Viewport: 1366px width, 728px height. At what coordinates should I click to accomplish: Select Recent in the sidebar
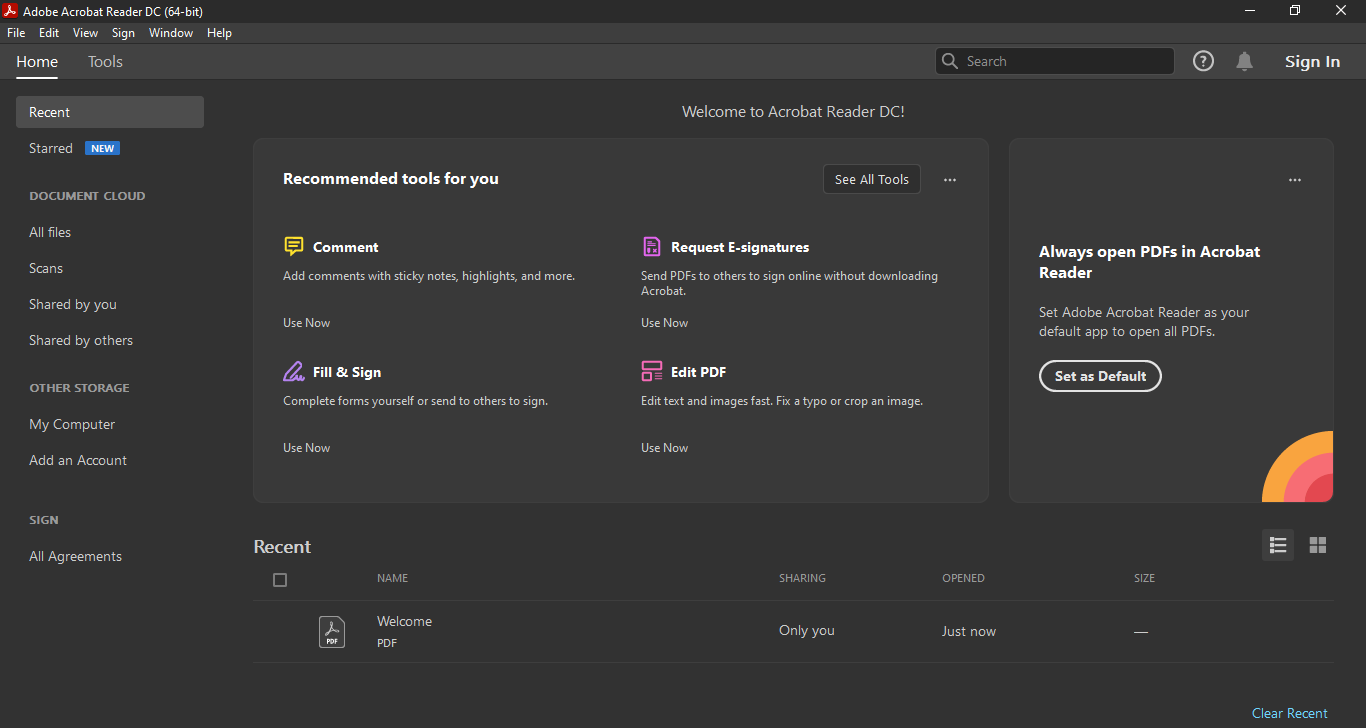tap(110, 112)
